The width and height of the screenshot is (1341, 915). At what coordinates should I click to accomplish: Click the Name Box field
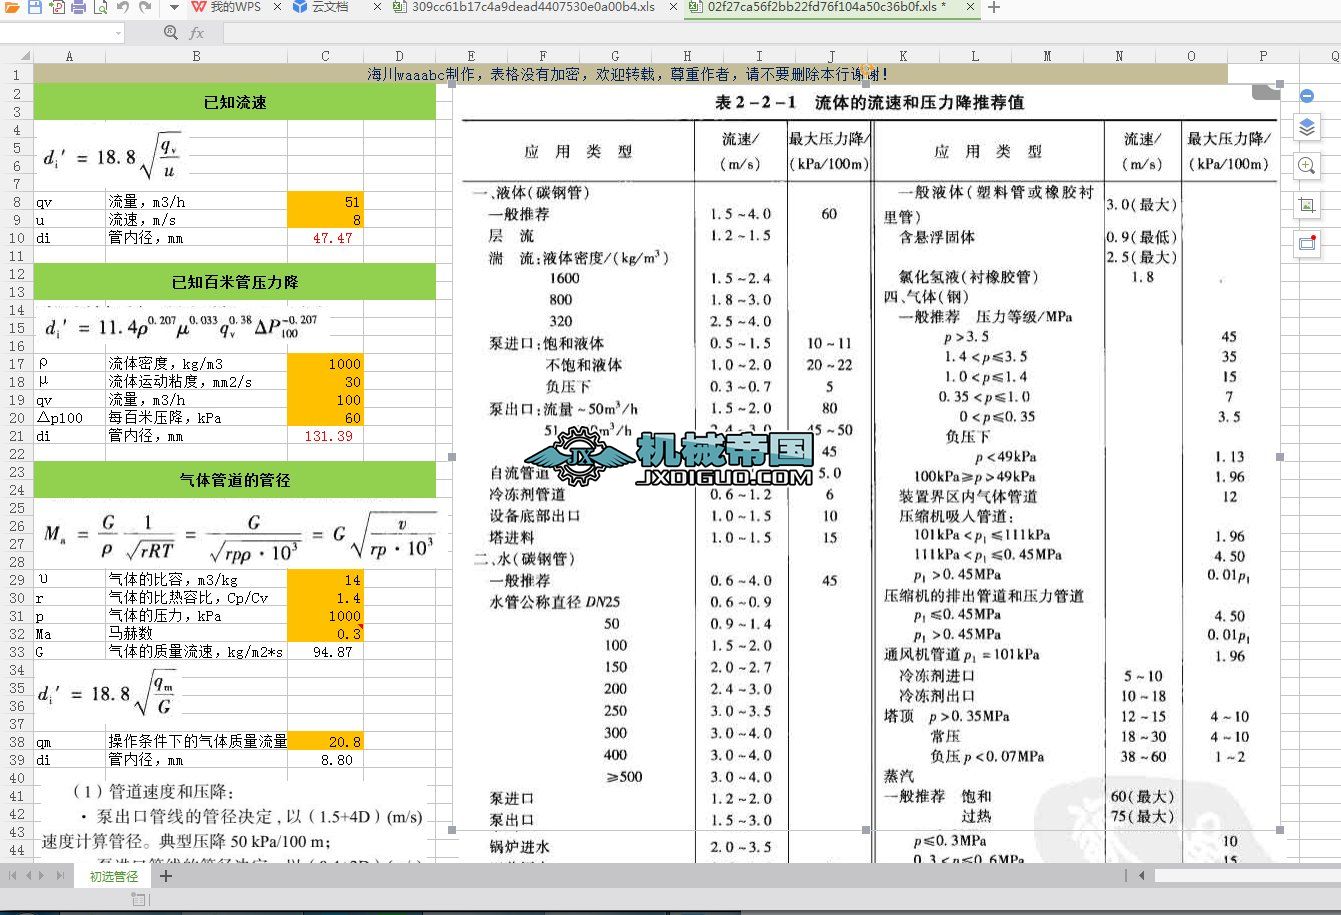[55, 33]
